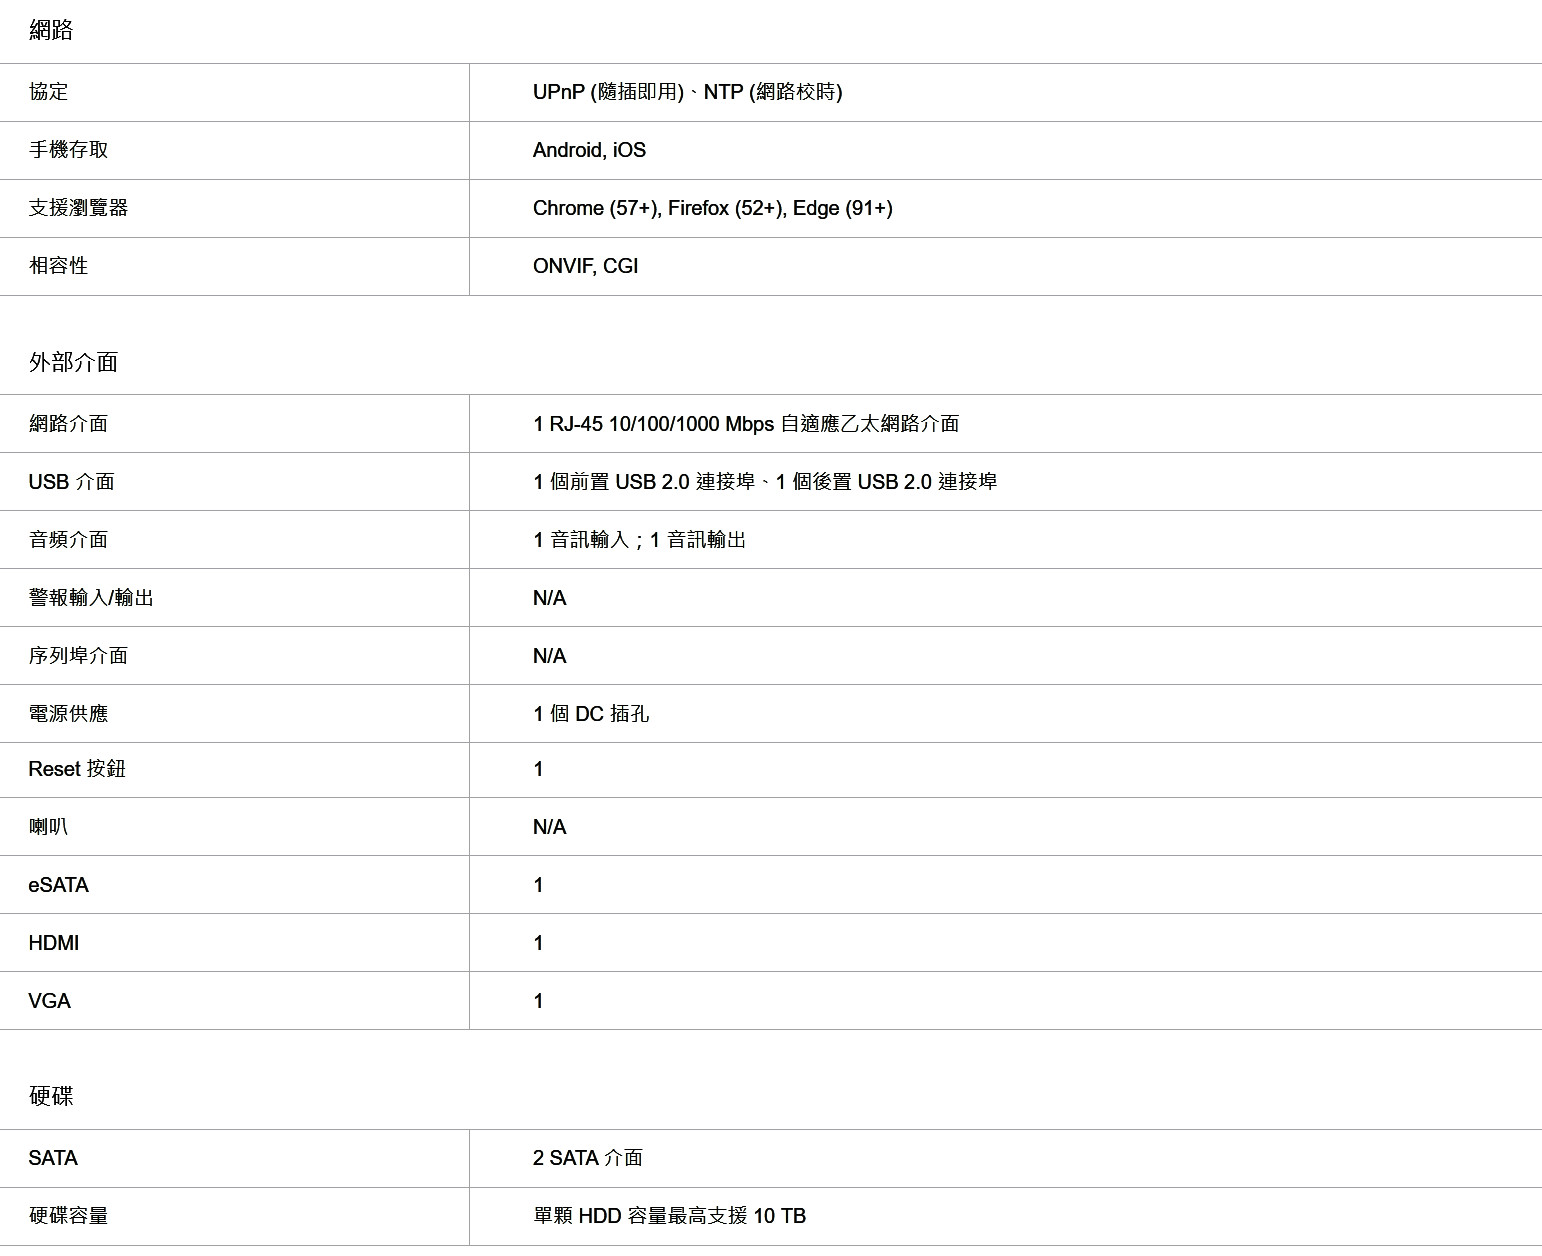The width and height of the screenshot is (1542, 1256).
Task: Click the 2 SATA 介面 value
Action: tap(587, 1158)
